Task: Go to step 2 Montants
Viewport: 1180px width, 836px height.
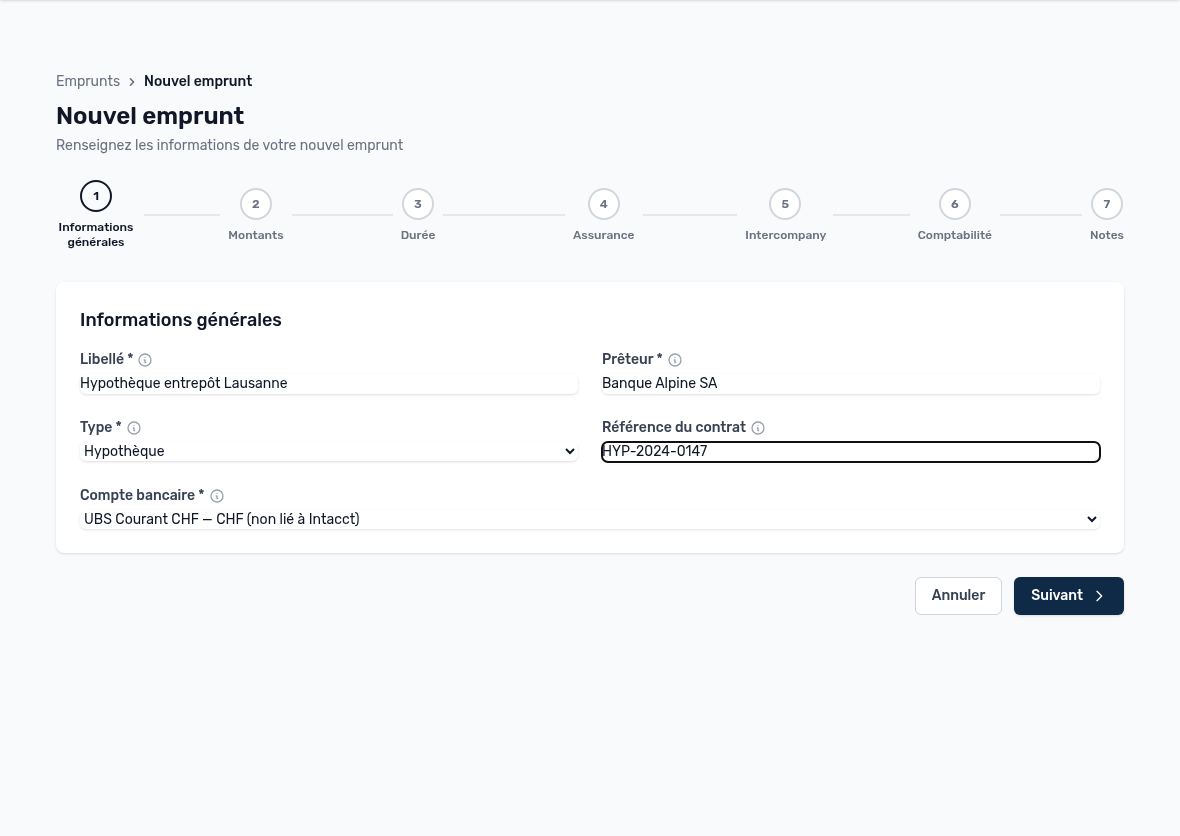Action: click(256, 215)
